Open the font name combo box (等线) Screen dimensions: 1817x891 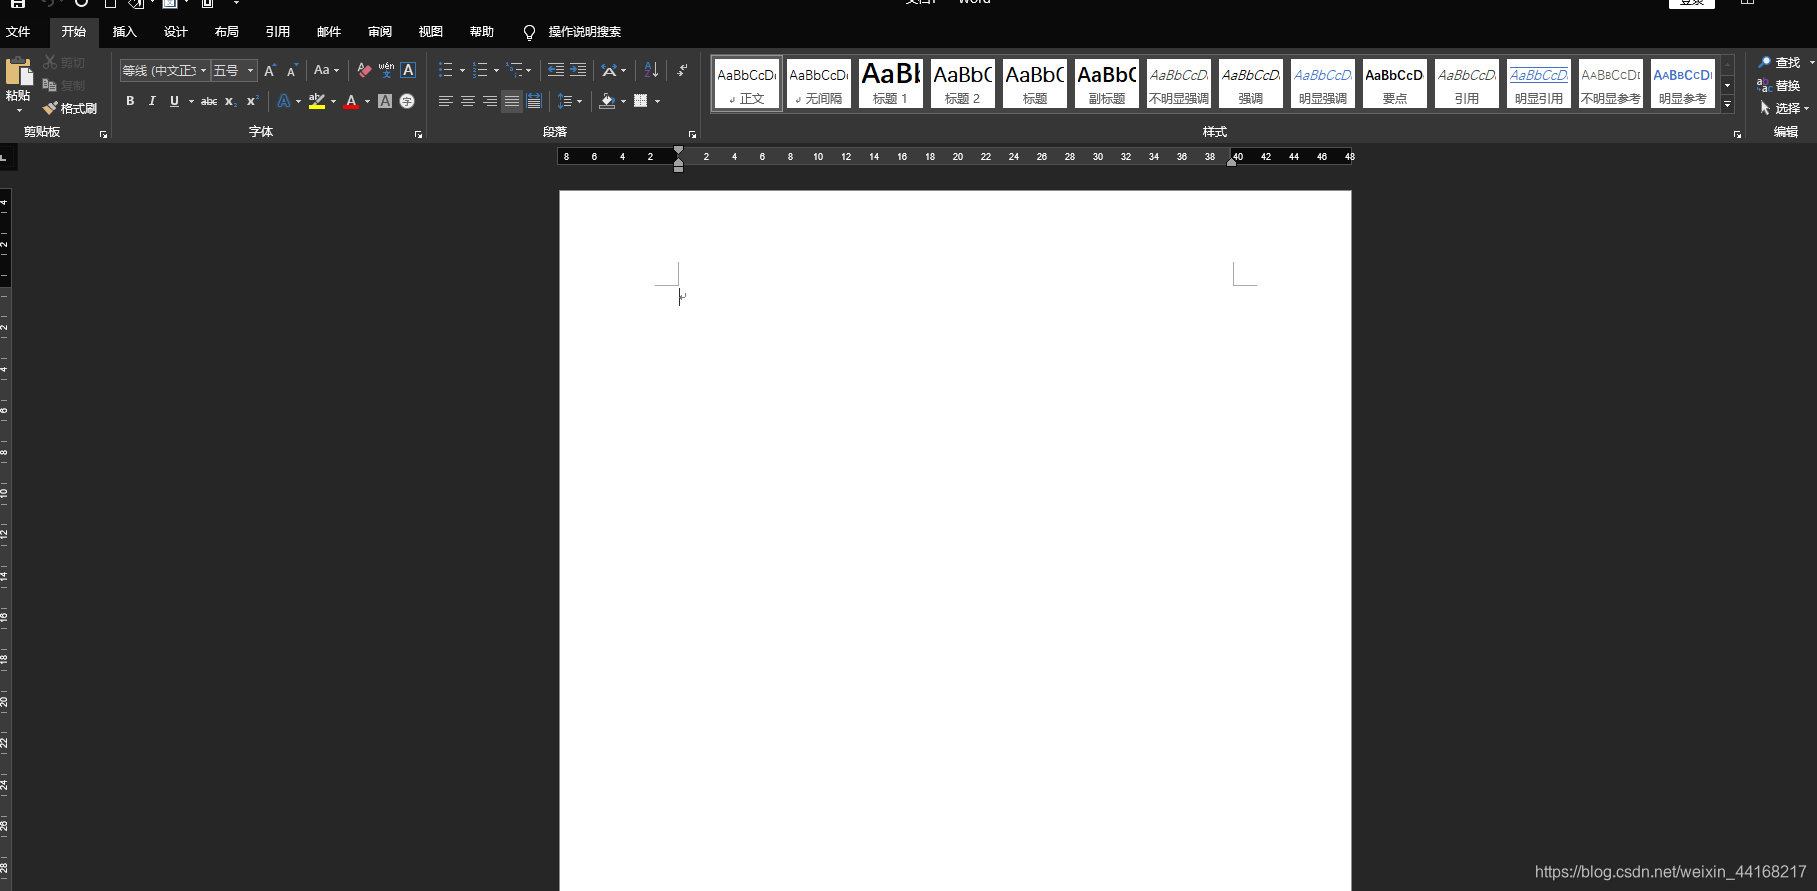[x=164, y=70]
